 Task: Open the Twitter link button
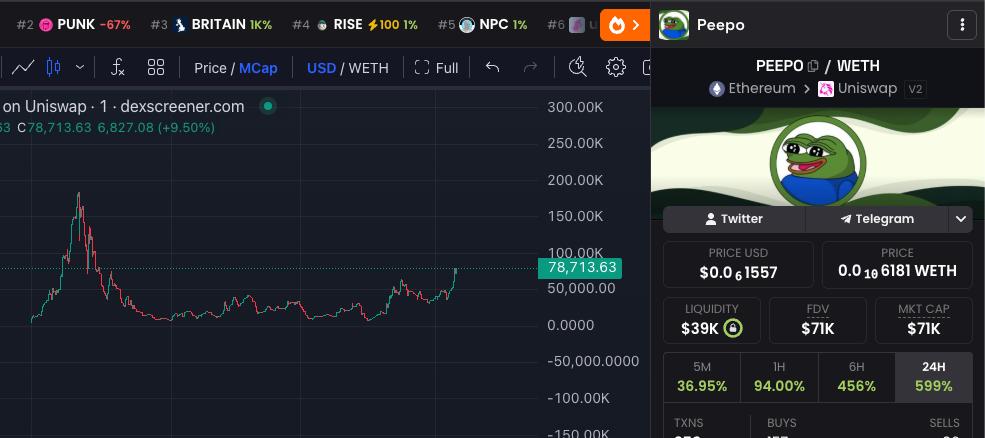(734, 219)
